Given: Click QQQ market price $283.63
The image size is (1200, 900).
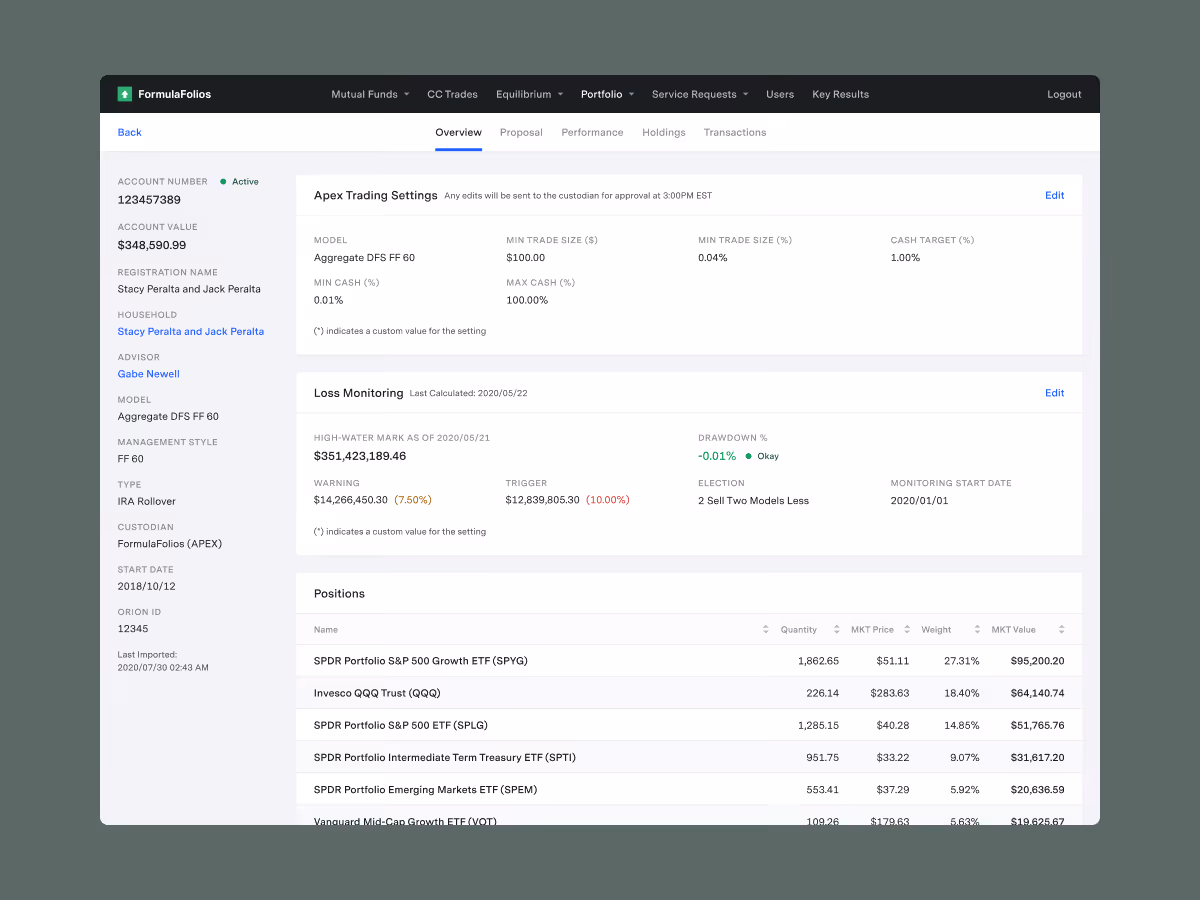Looking at the screenshot, I should (x=889, y=693).
